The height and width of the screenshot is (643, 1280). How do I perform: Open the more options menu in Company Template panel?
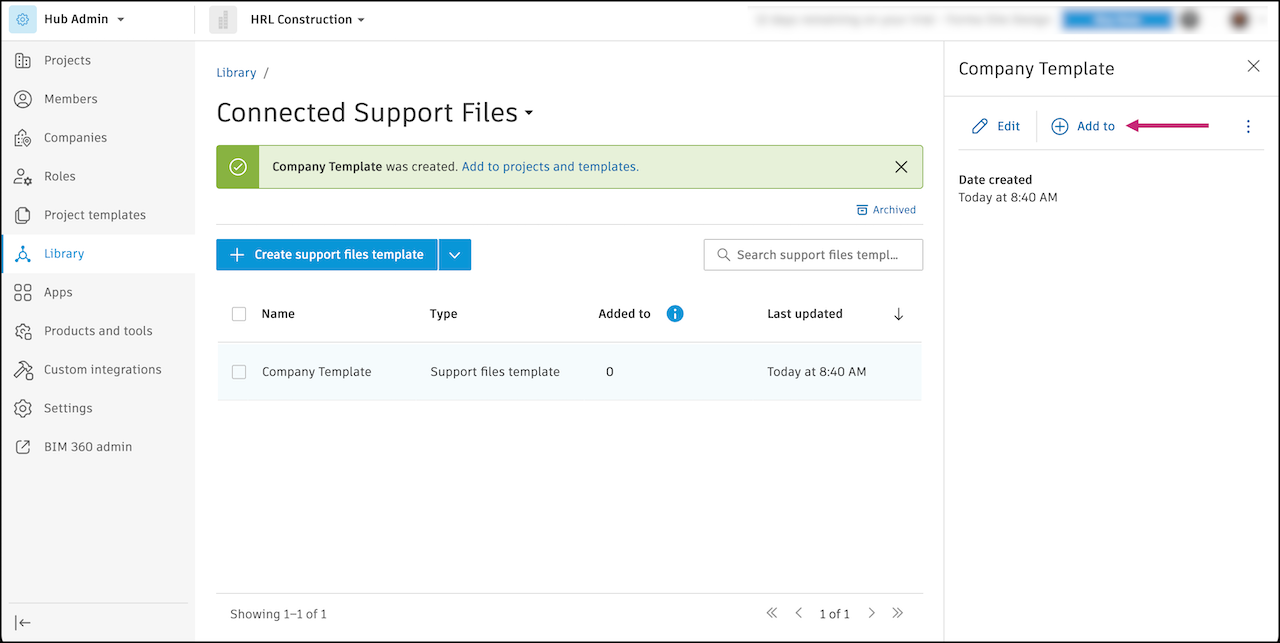1247,126
